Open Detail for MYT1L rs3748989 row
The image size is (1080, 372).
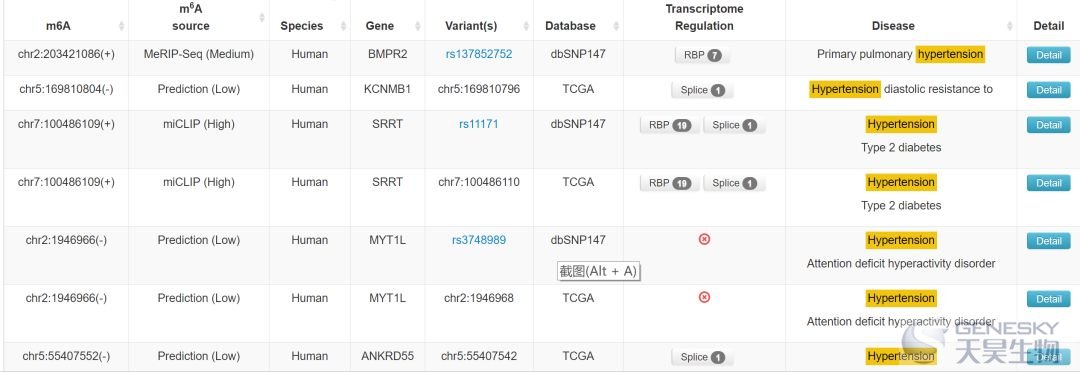tap(1048, 241)
